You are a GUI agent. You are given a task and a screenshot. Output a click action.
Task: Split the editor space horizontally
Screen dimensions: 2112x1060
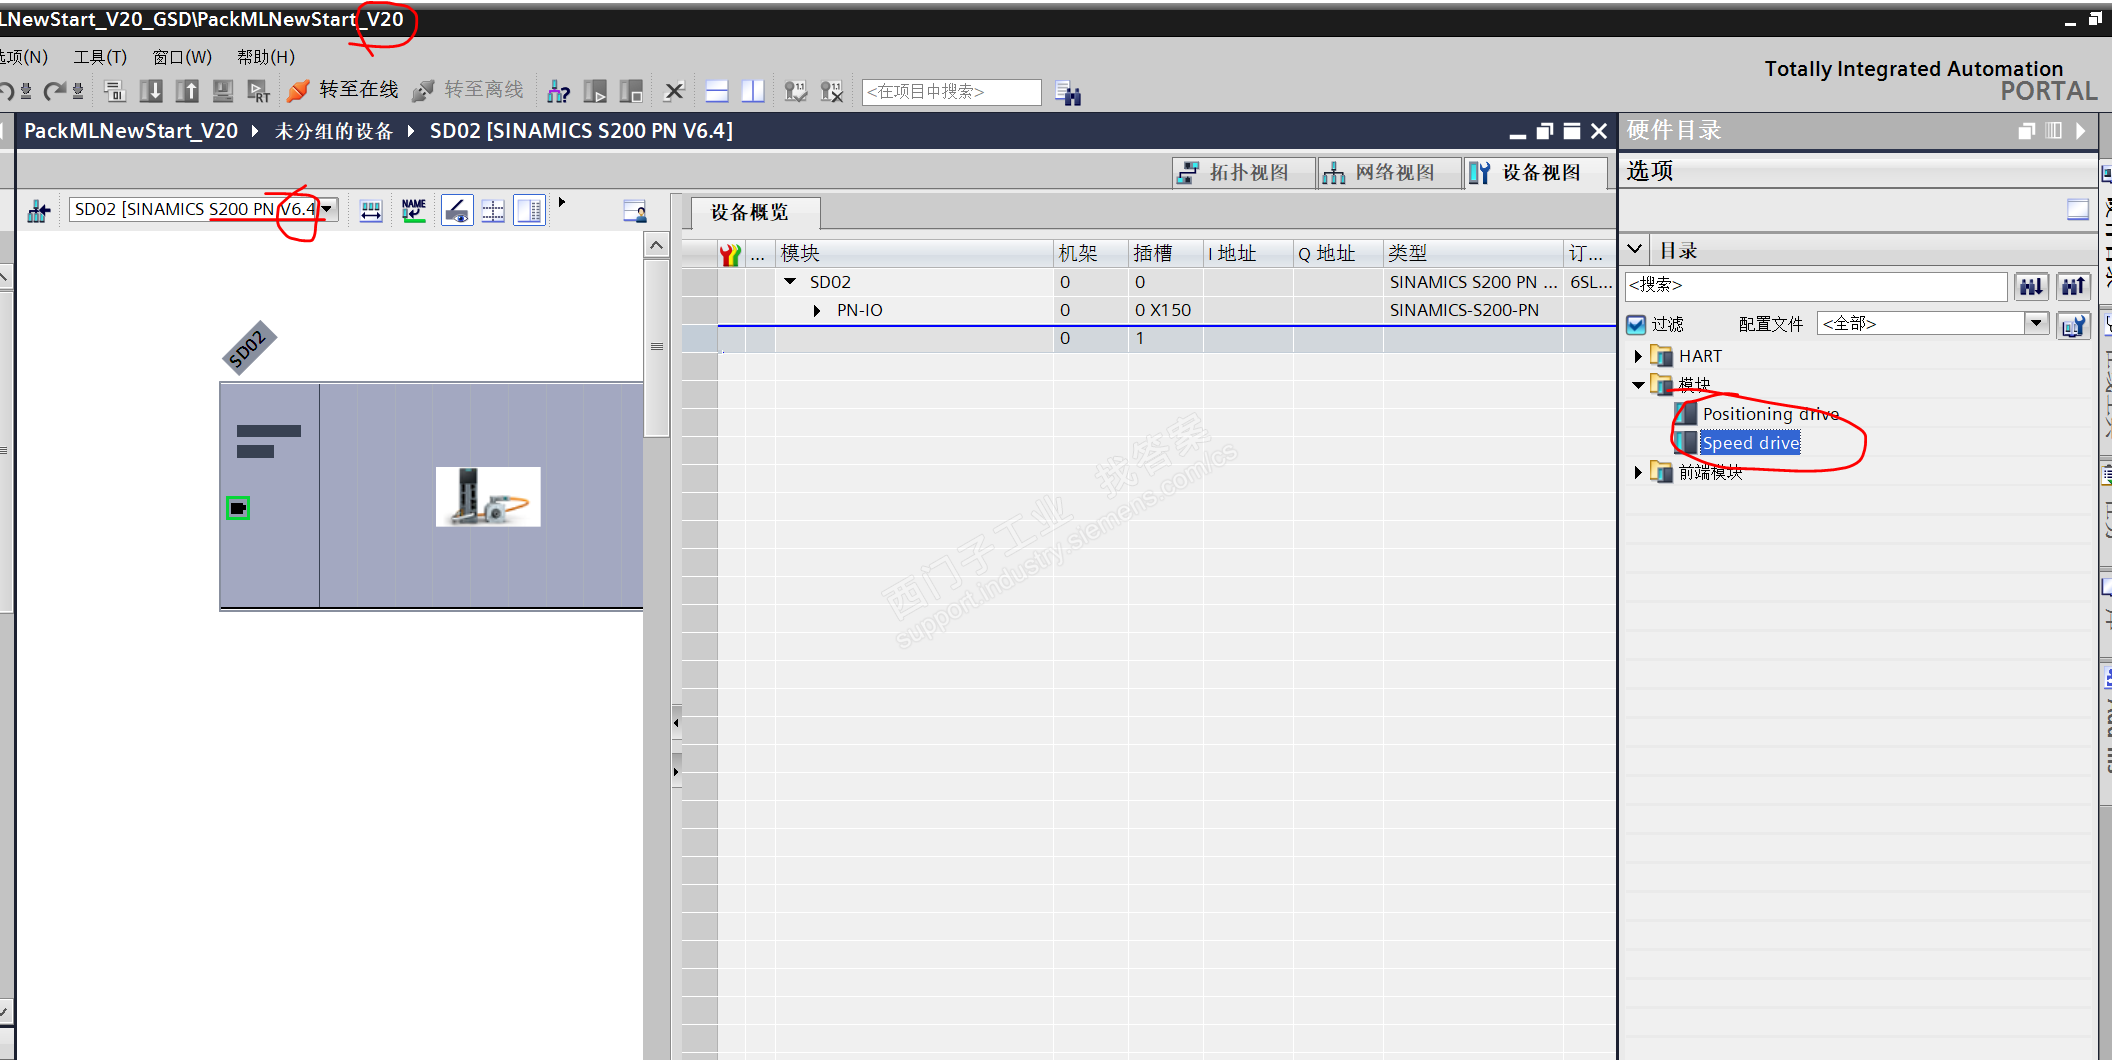(x=717, y=92)
